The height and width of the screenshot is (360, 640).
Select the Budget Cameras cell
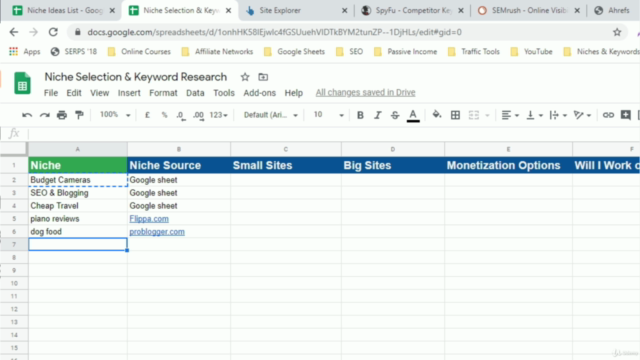click(x=78, y=180)
